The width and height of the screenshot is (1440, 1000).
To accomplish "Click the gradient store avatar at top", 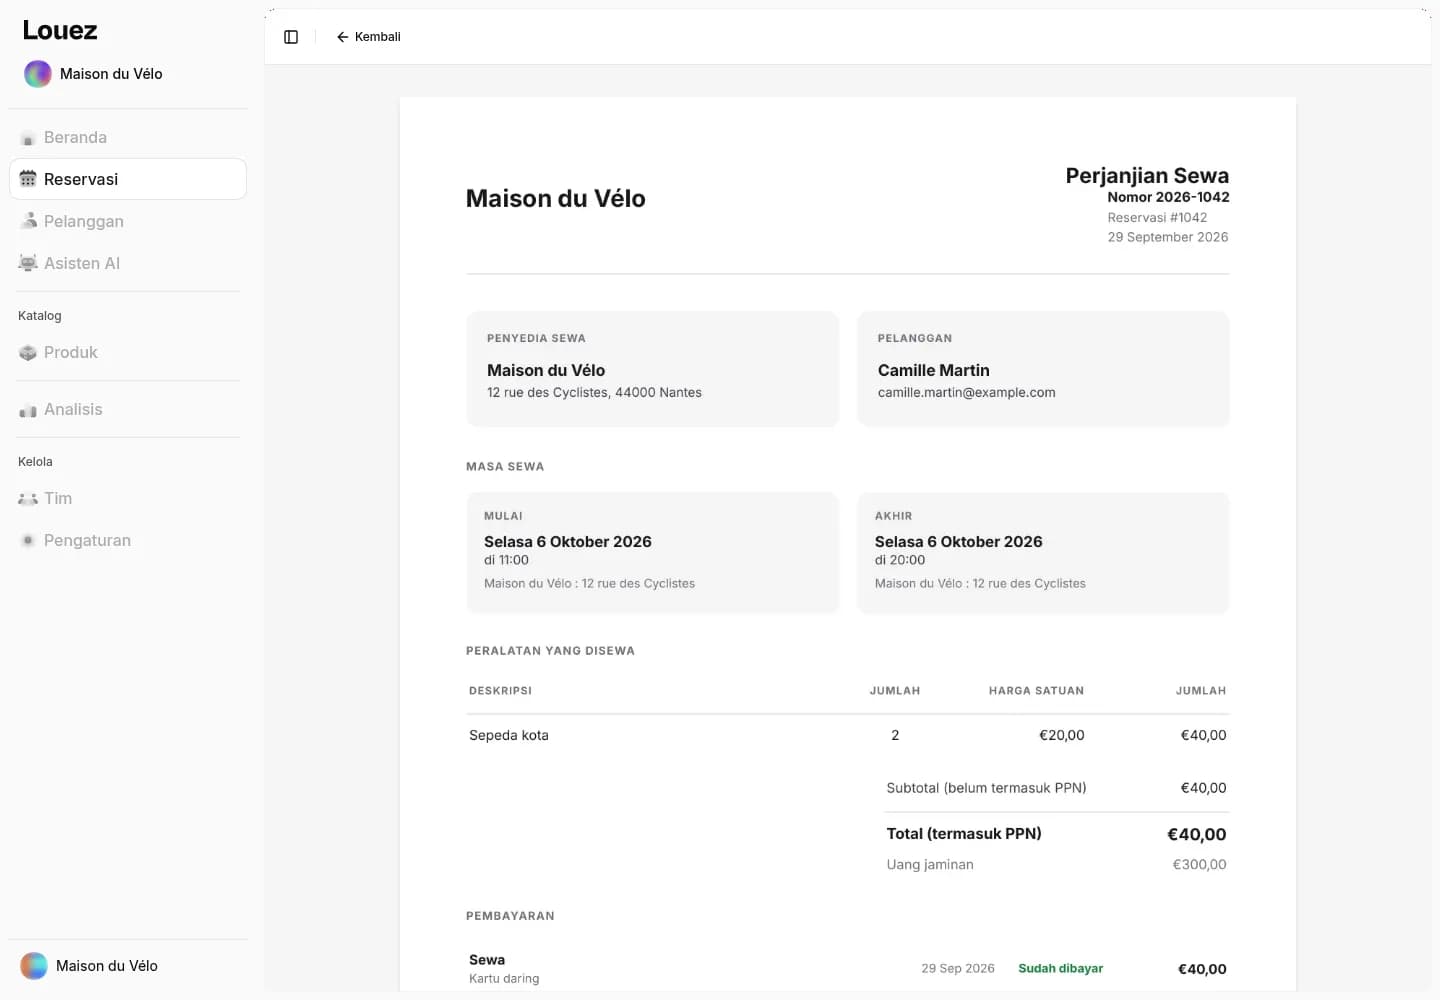I will tap(38, 74).
